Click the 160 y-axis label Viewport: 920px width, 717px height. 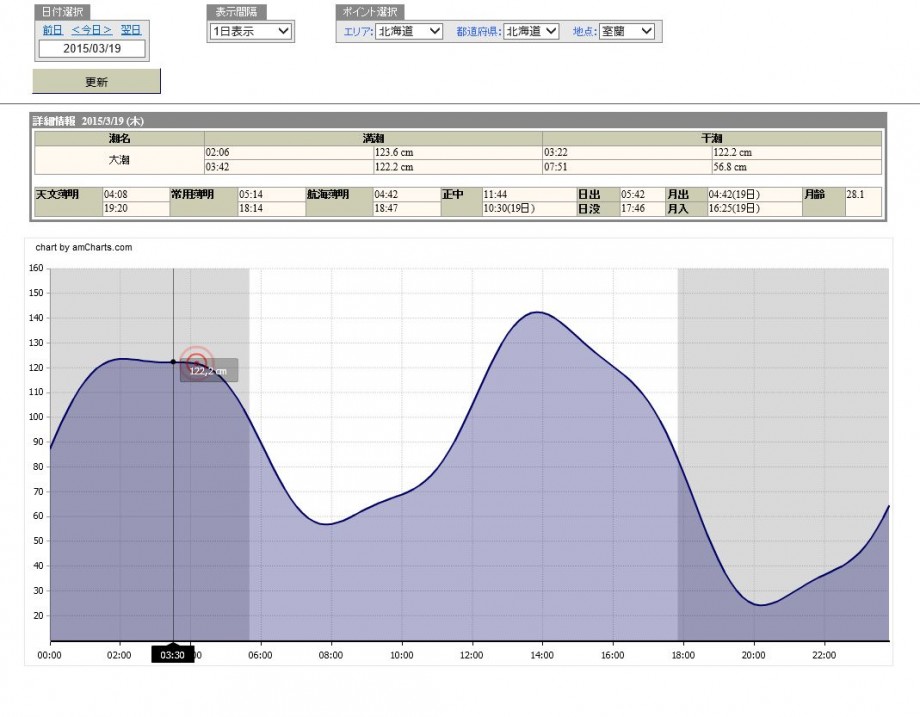click(36, 268)
